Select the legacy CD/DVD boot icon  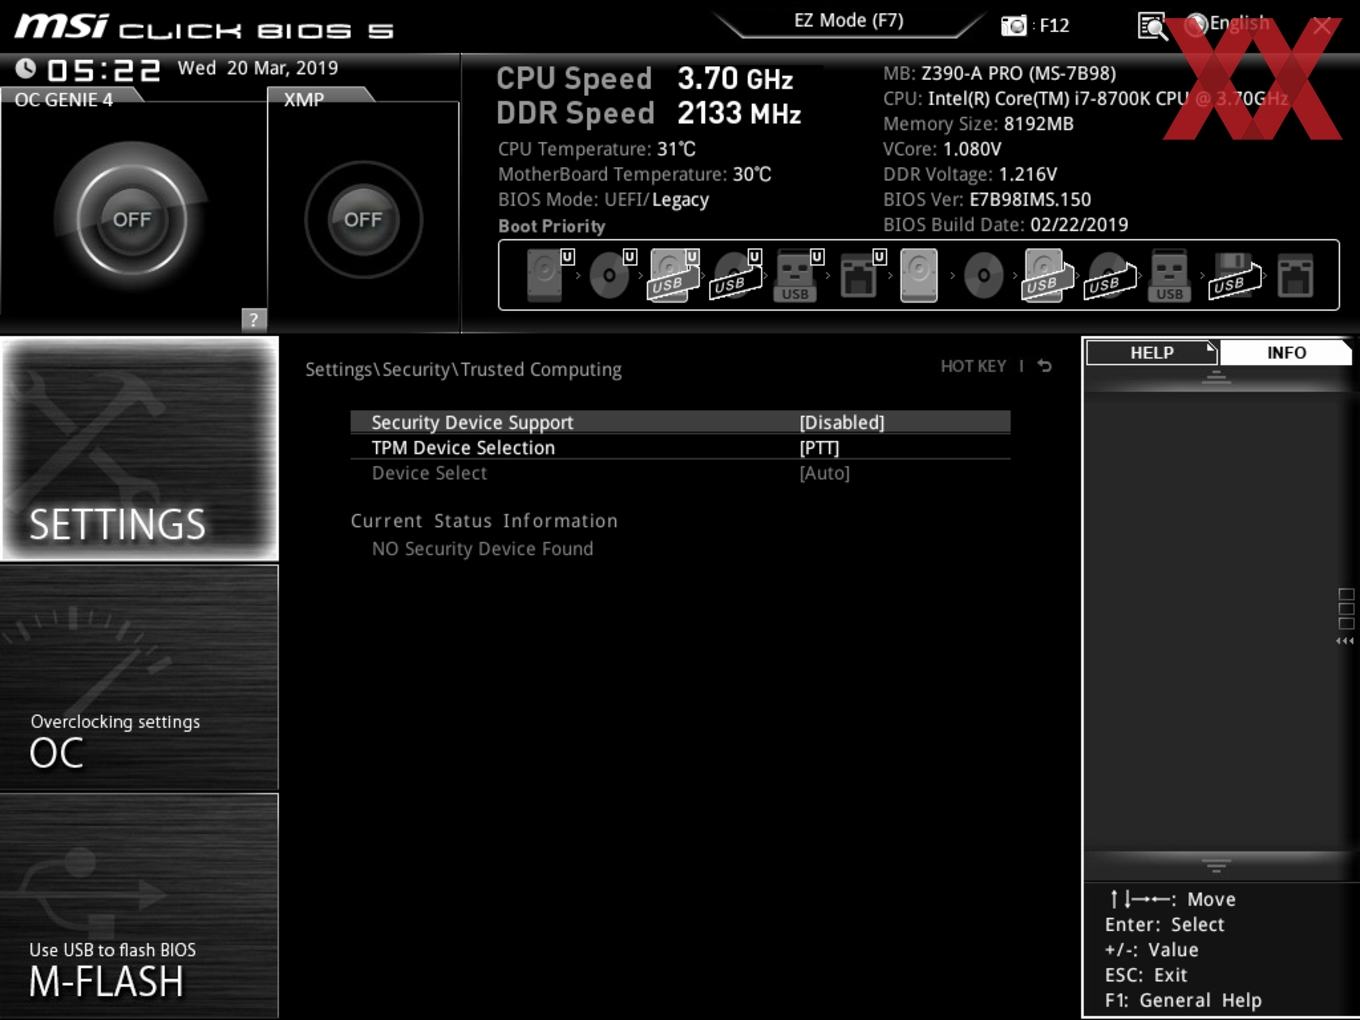point(983,274)
